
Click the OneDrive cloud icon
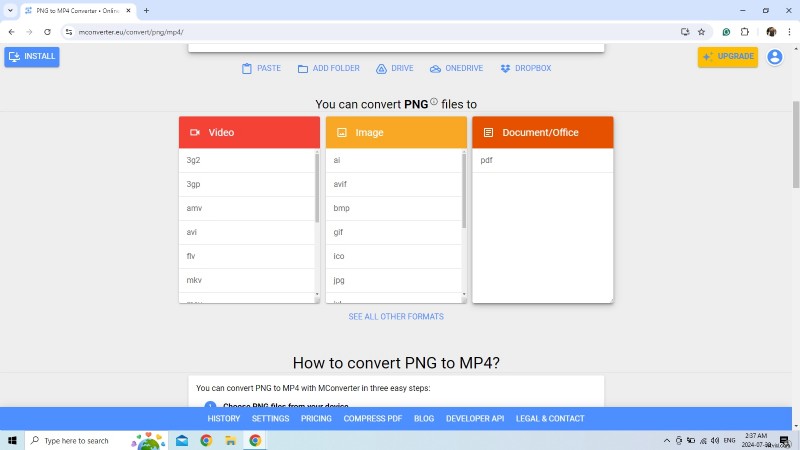click(435, 68)
